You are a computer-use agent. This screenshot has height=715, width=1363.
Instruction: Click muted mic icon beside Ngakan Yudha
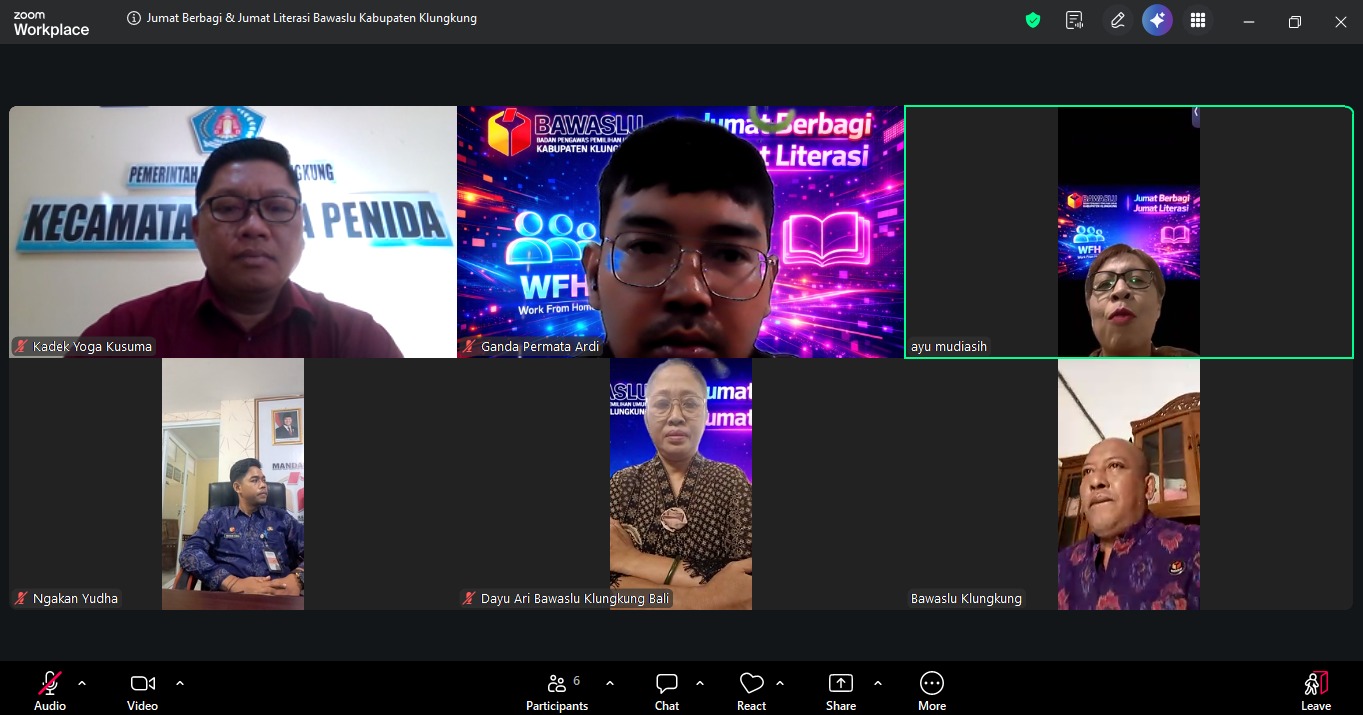(x=21, y=599)
